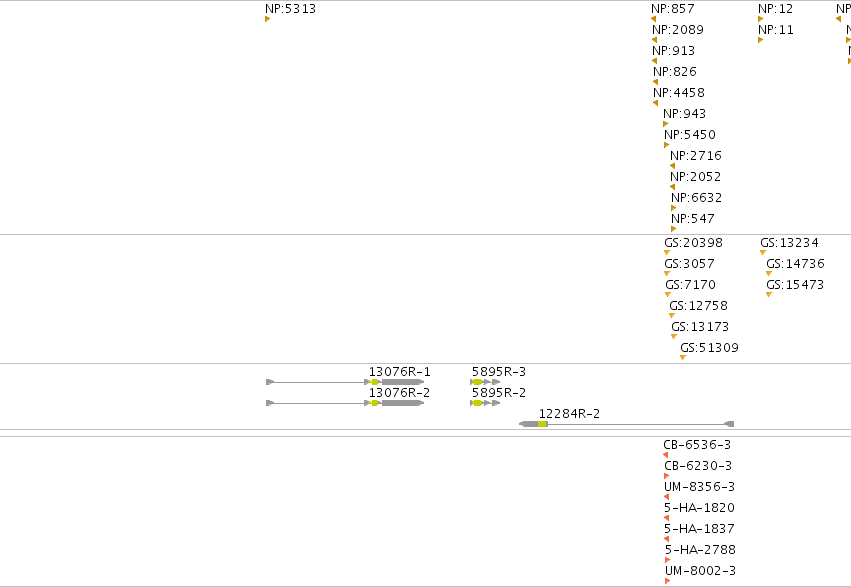Select the NP:4458 insertion label
This screenshot has height=587, width=851.
679,93
